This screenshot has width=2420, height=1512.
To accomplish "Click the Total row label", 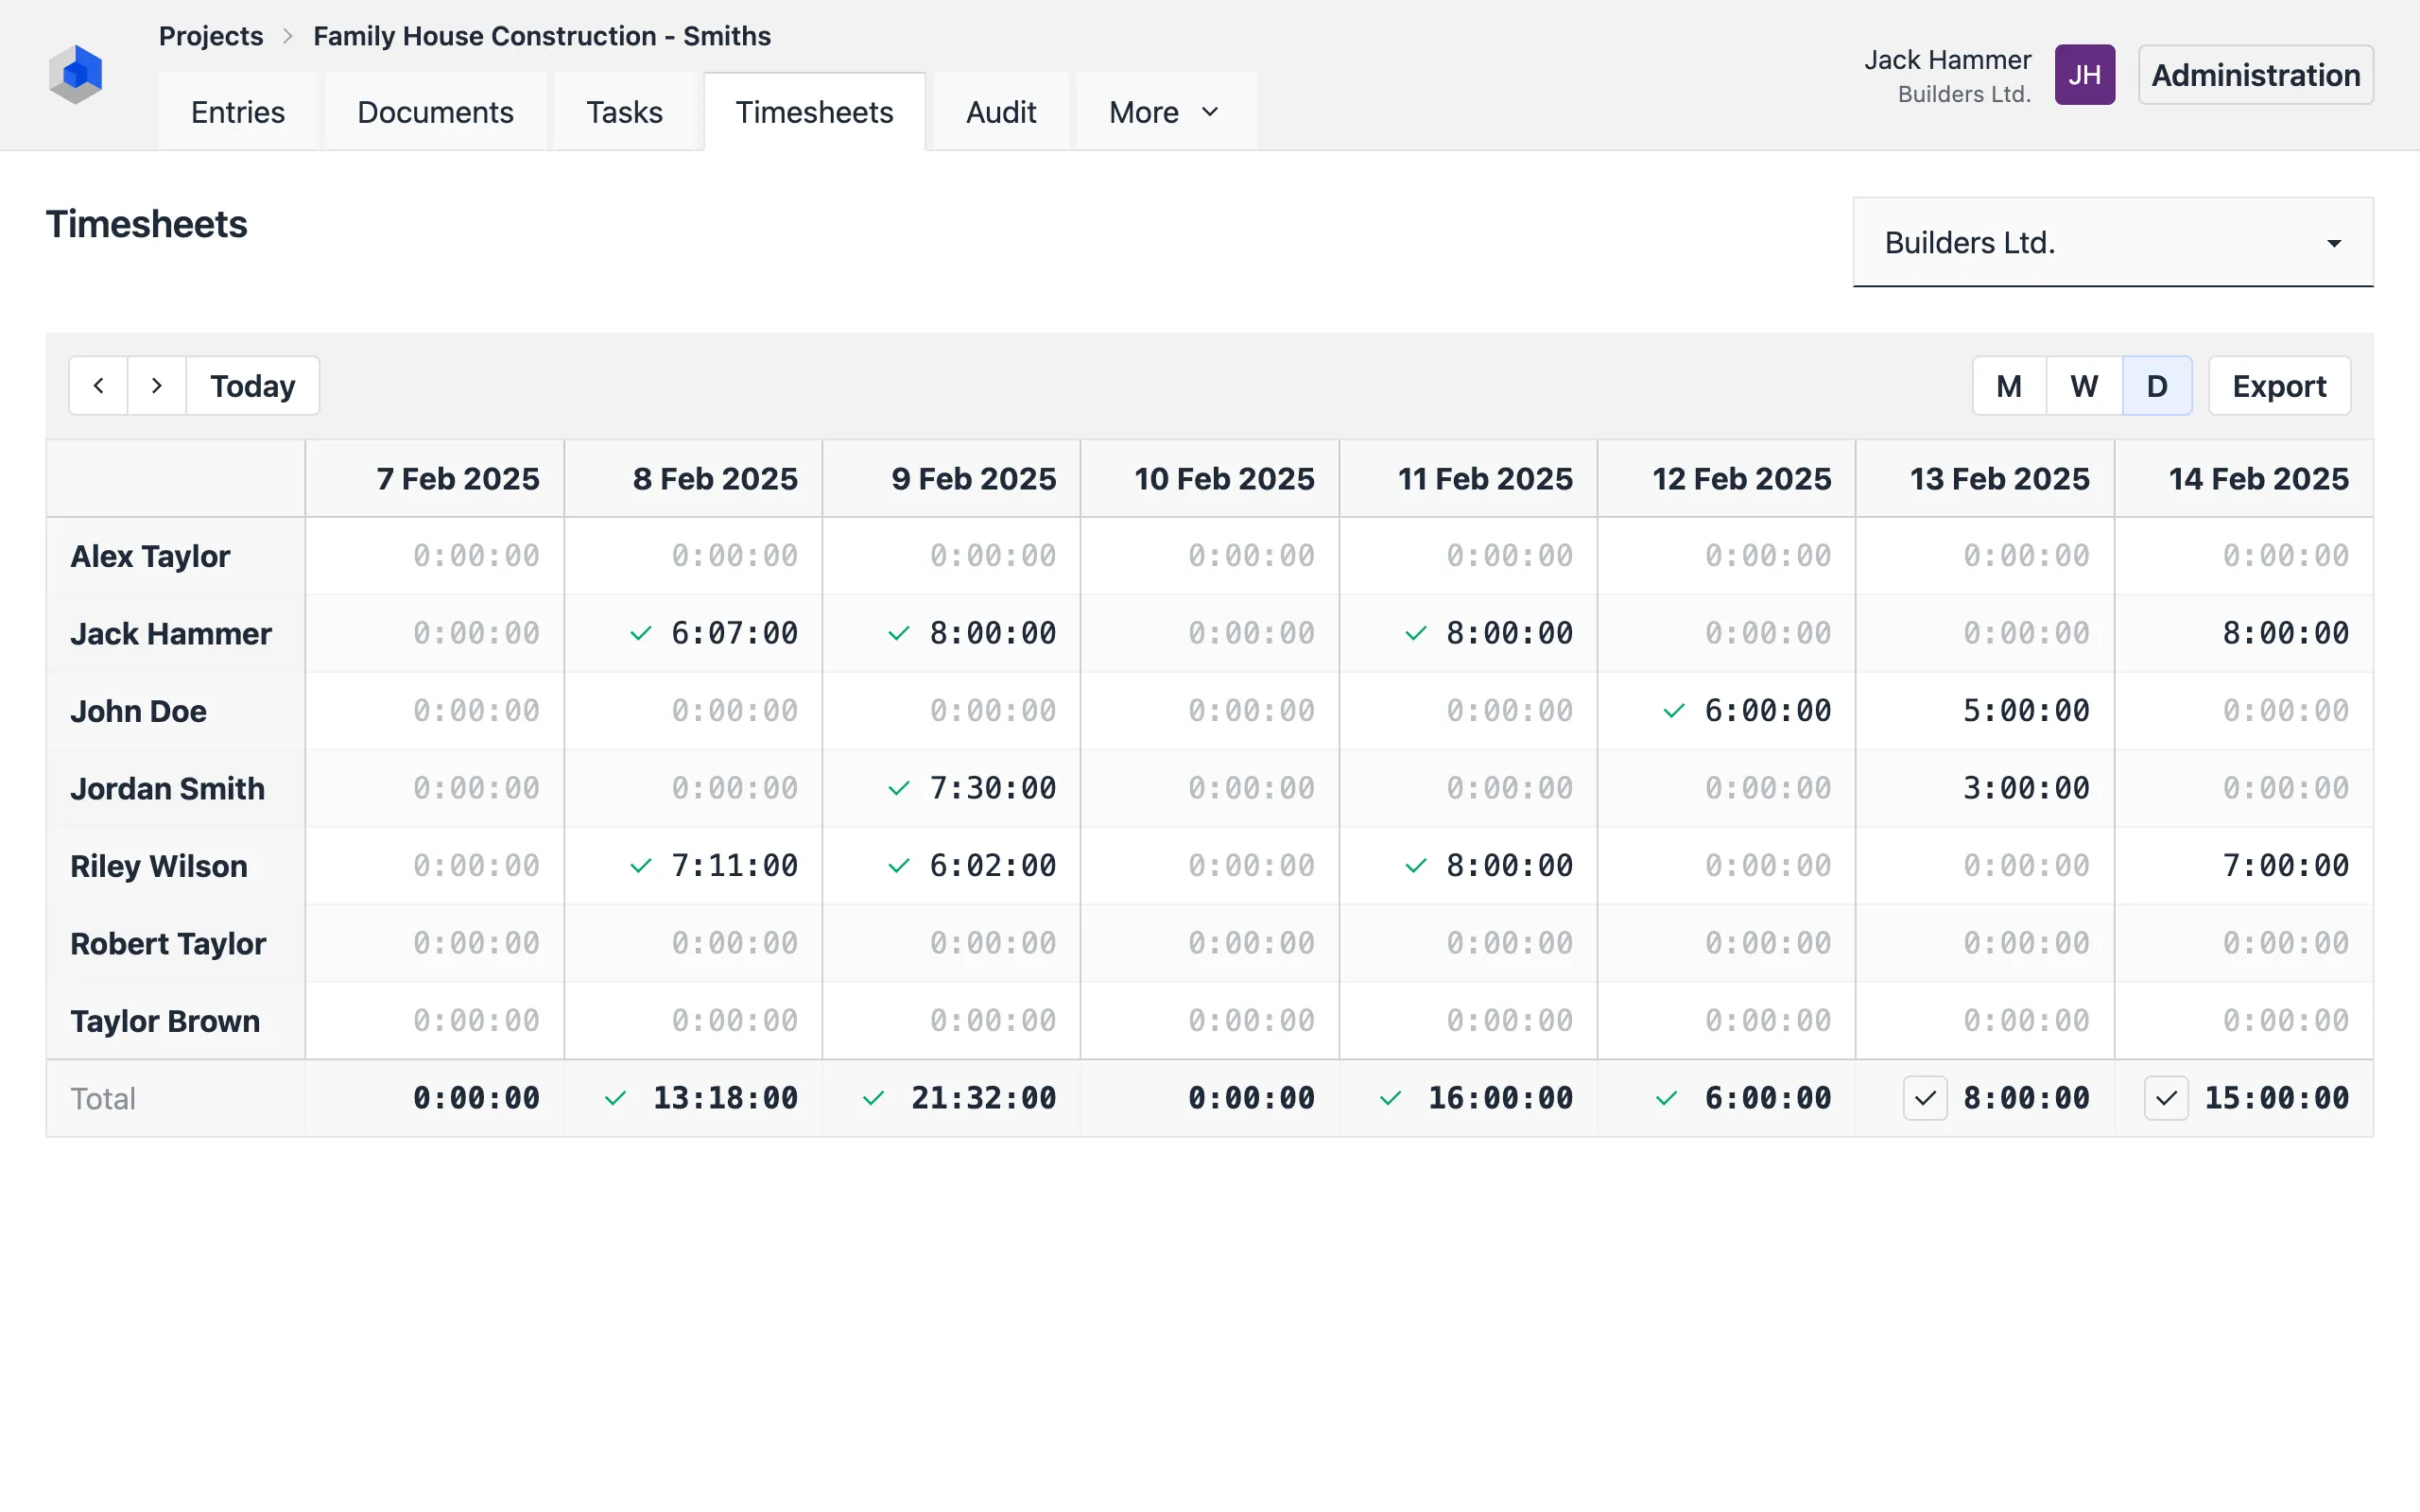I will [103, 1098].
